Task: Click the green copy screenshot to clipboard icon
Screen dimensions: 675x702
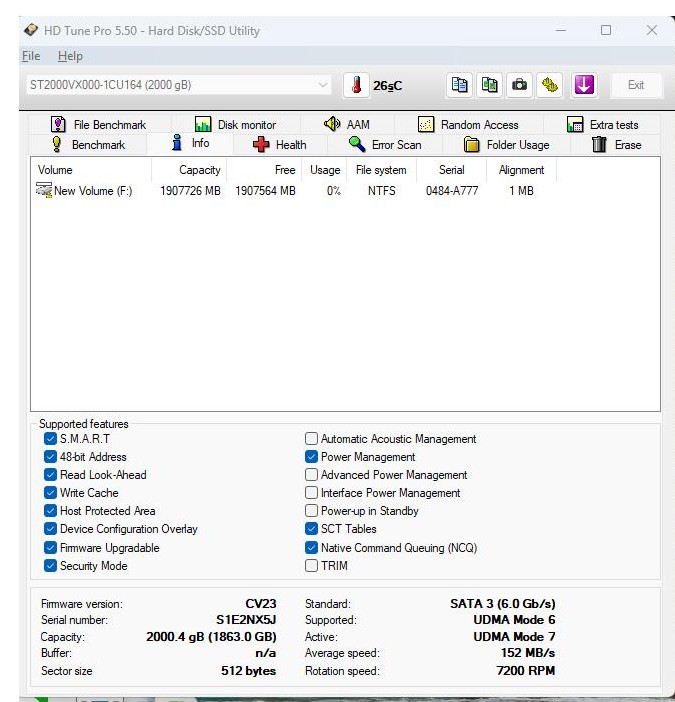Action: coord(489,85)
